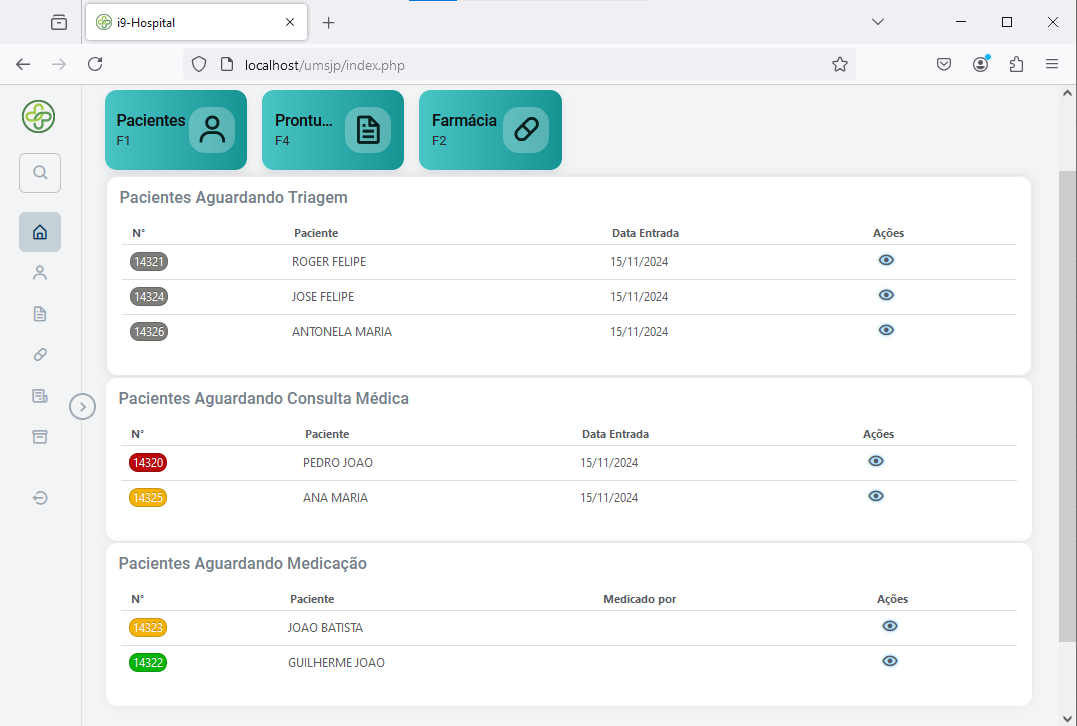
Task: Click the Pacientes Aguardando Consulta Médica heading
Action: coord(264,398)
